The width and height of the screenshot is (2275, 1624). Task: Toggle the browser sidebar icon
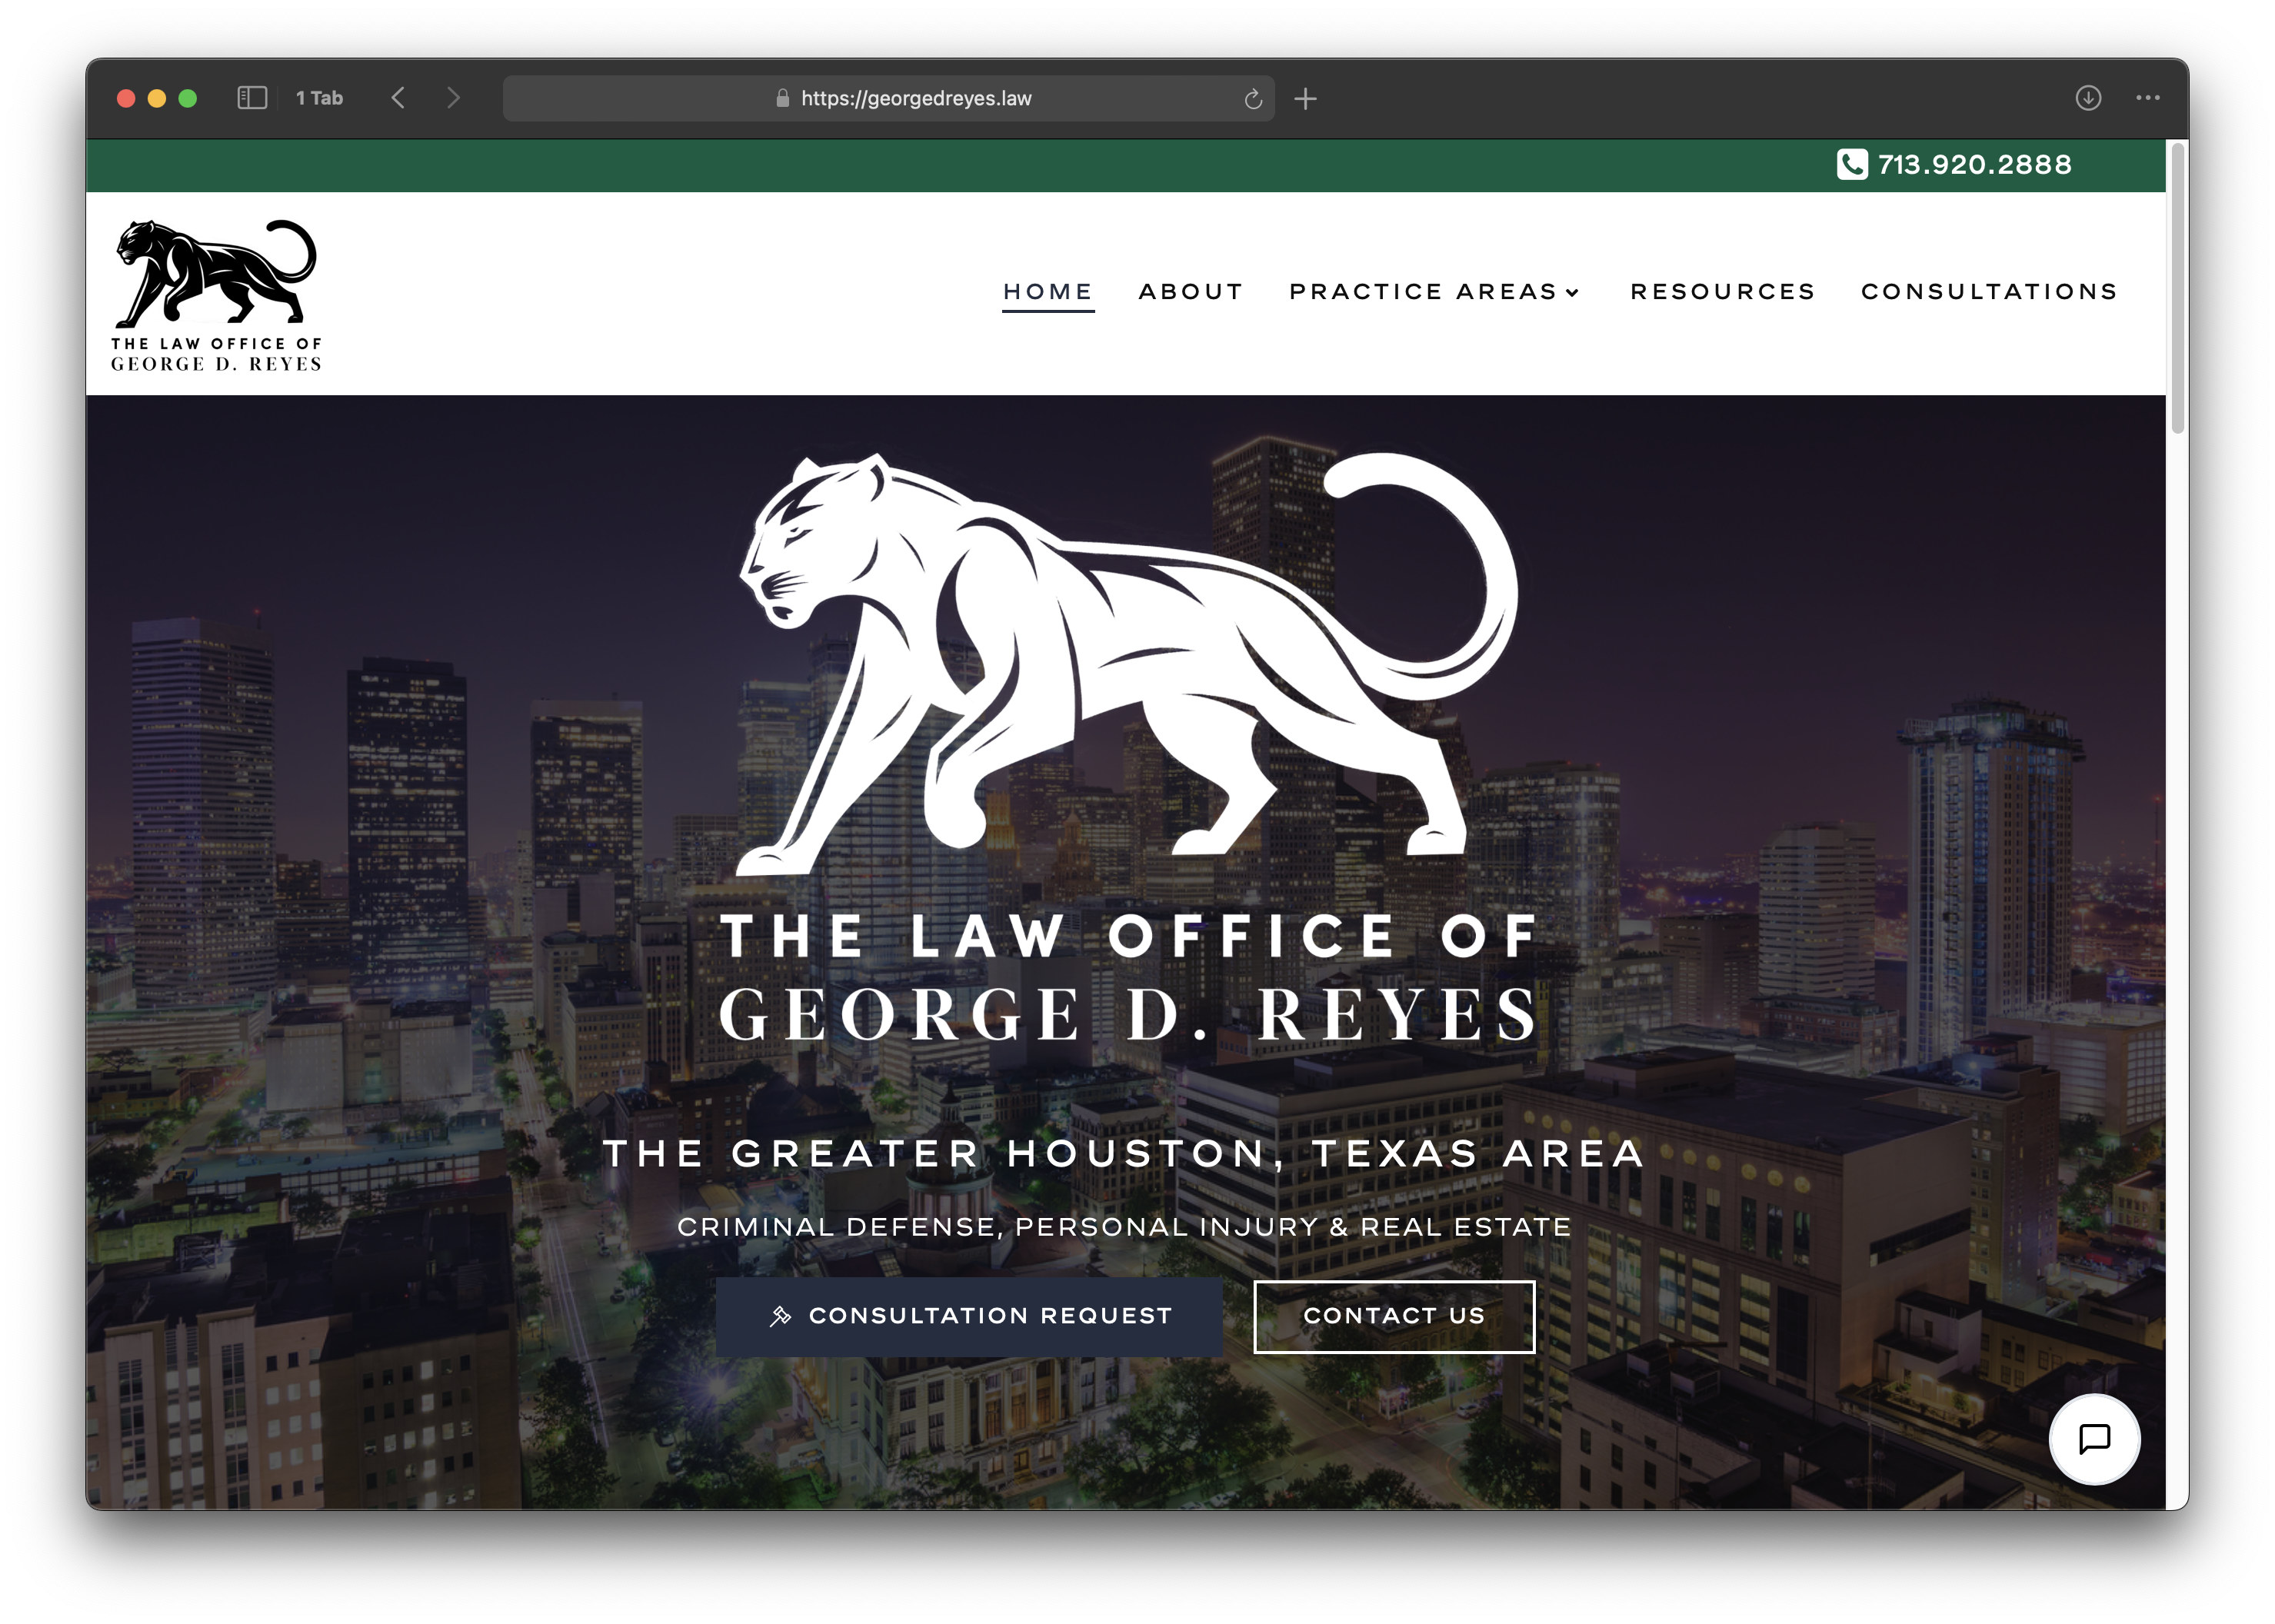coord(252,98)
